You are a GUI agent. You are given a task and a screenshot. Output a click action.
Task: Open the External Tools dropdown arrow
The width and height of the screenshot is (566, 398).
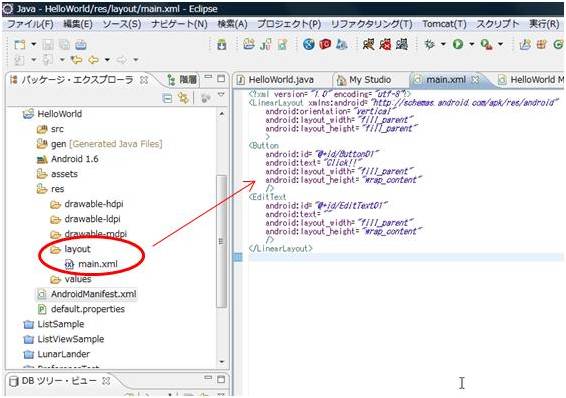(x=500, y=44)
